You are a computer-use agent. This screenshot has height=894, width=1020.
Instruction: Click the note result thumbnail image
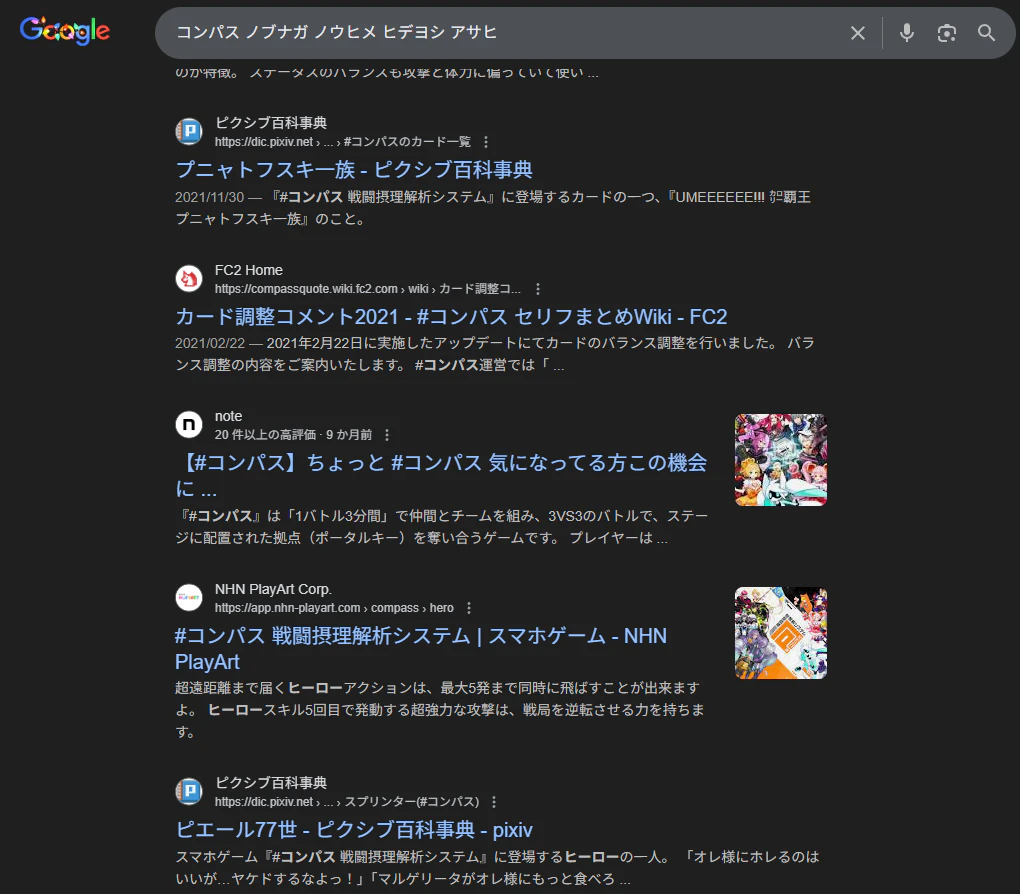(781, 460)
